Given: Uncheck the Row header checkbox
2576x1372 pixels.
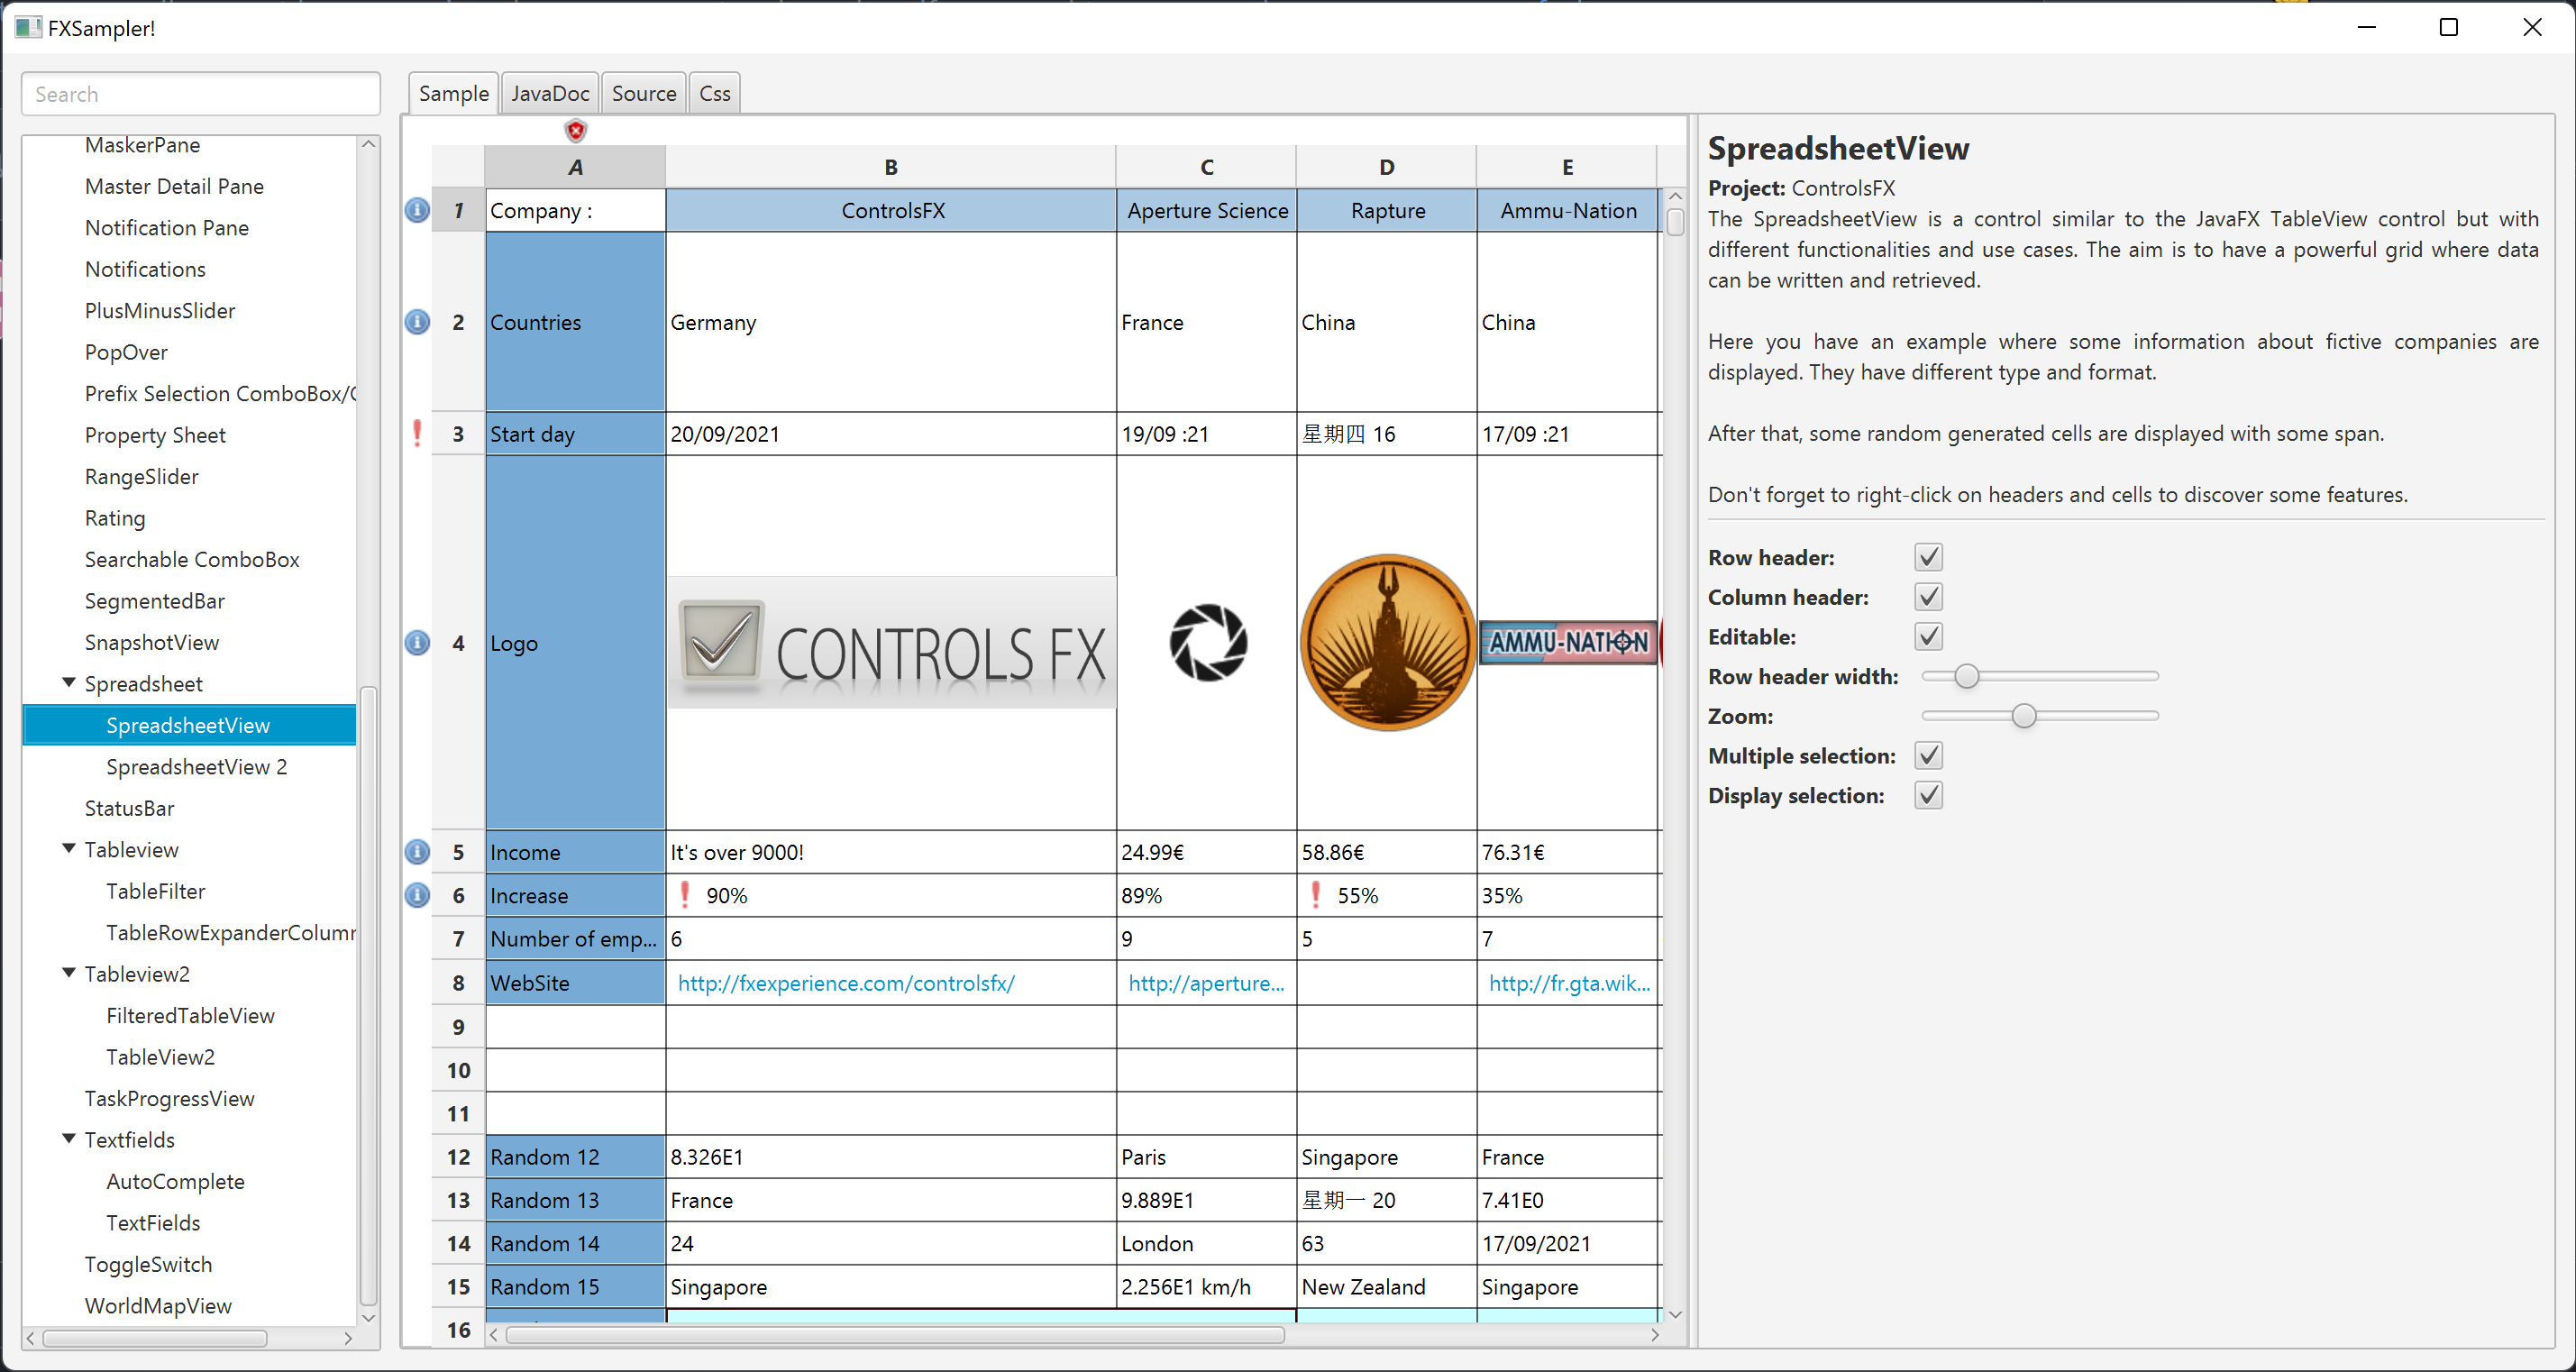Looking at the screenshot, I should (x=1928, y=557).
